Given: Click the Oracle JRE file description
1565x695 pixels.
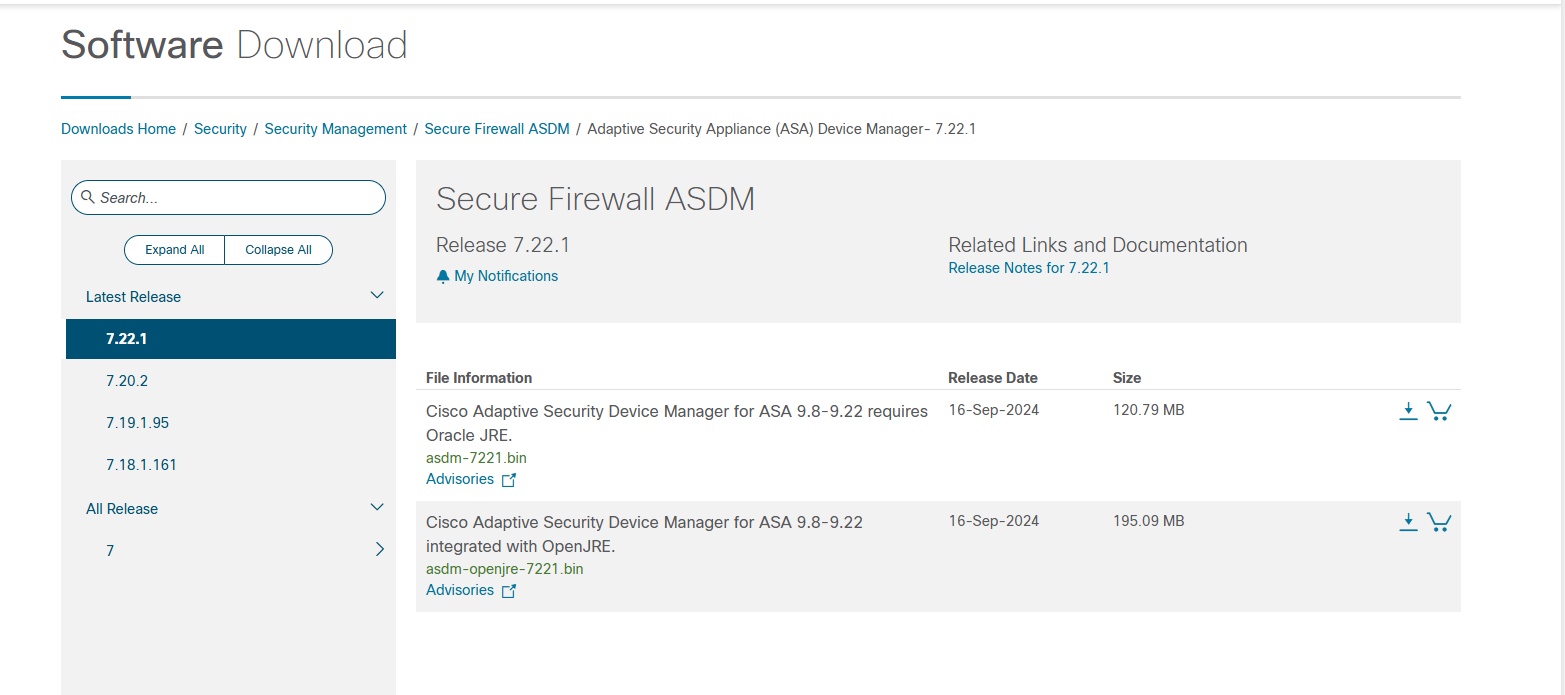Looking at the screenshot, I should pos(677,424).
